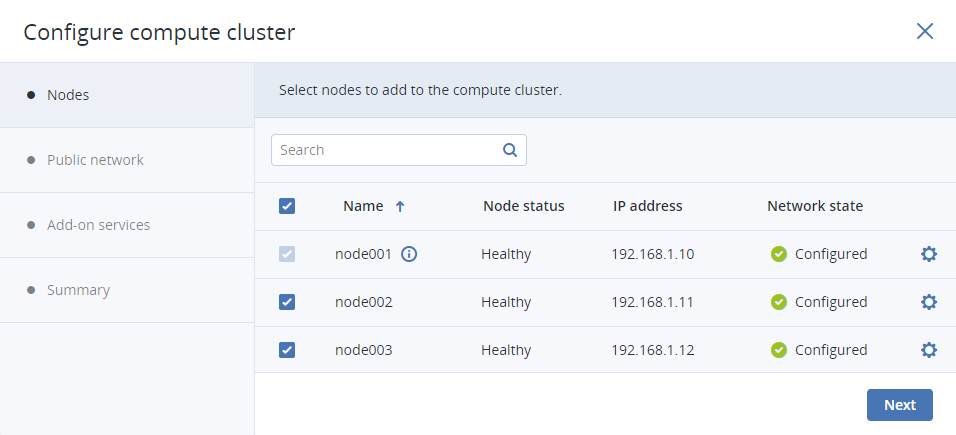956x435 pixels.
Task: Click green Configured status icon for node002
Action: [779, 302]
